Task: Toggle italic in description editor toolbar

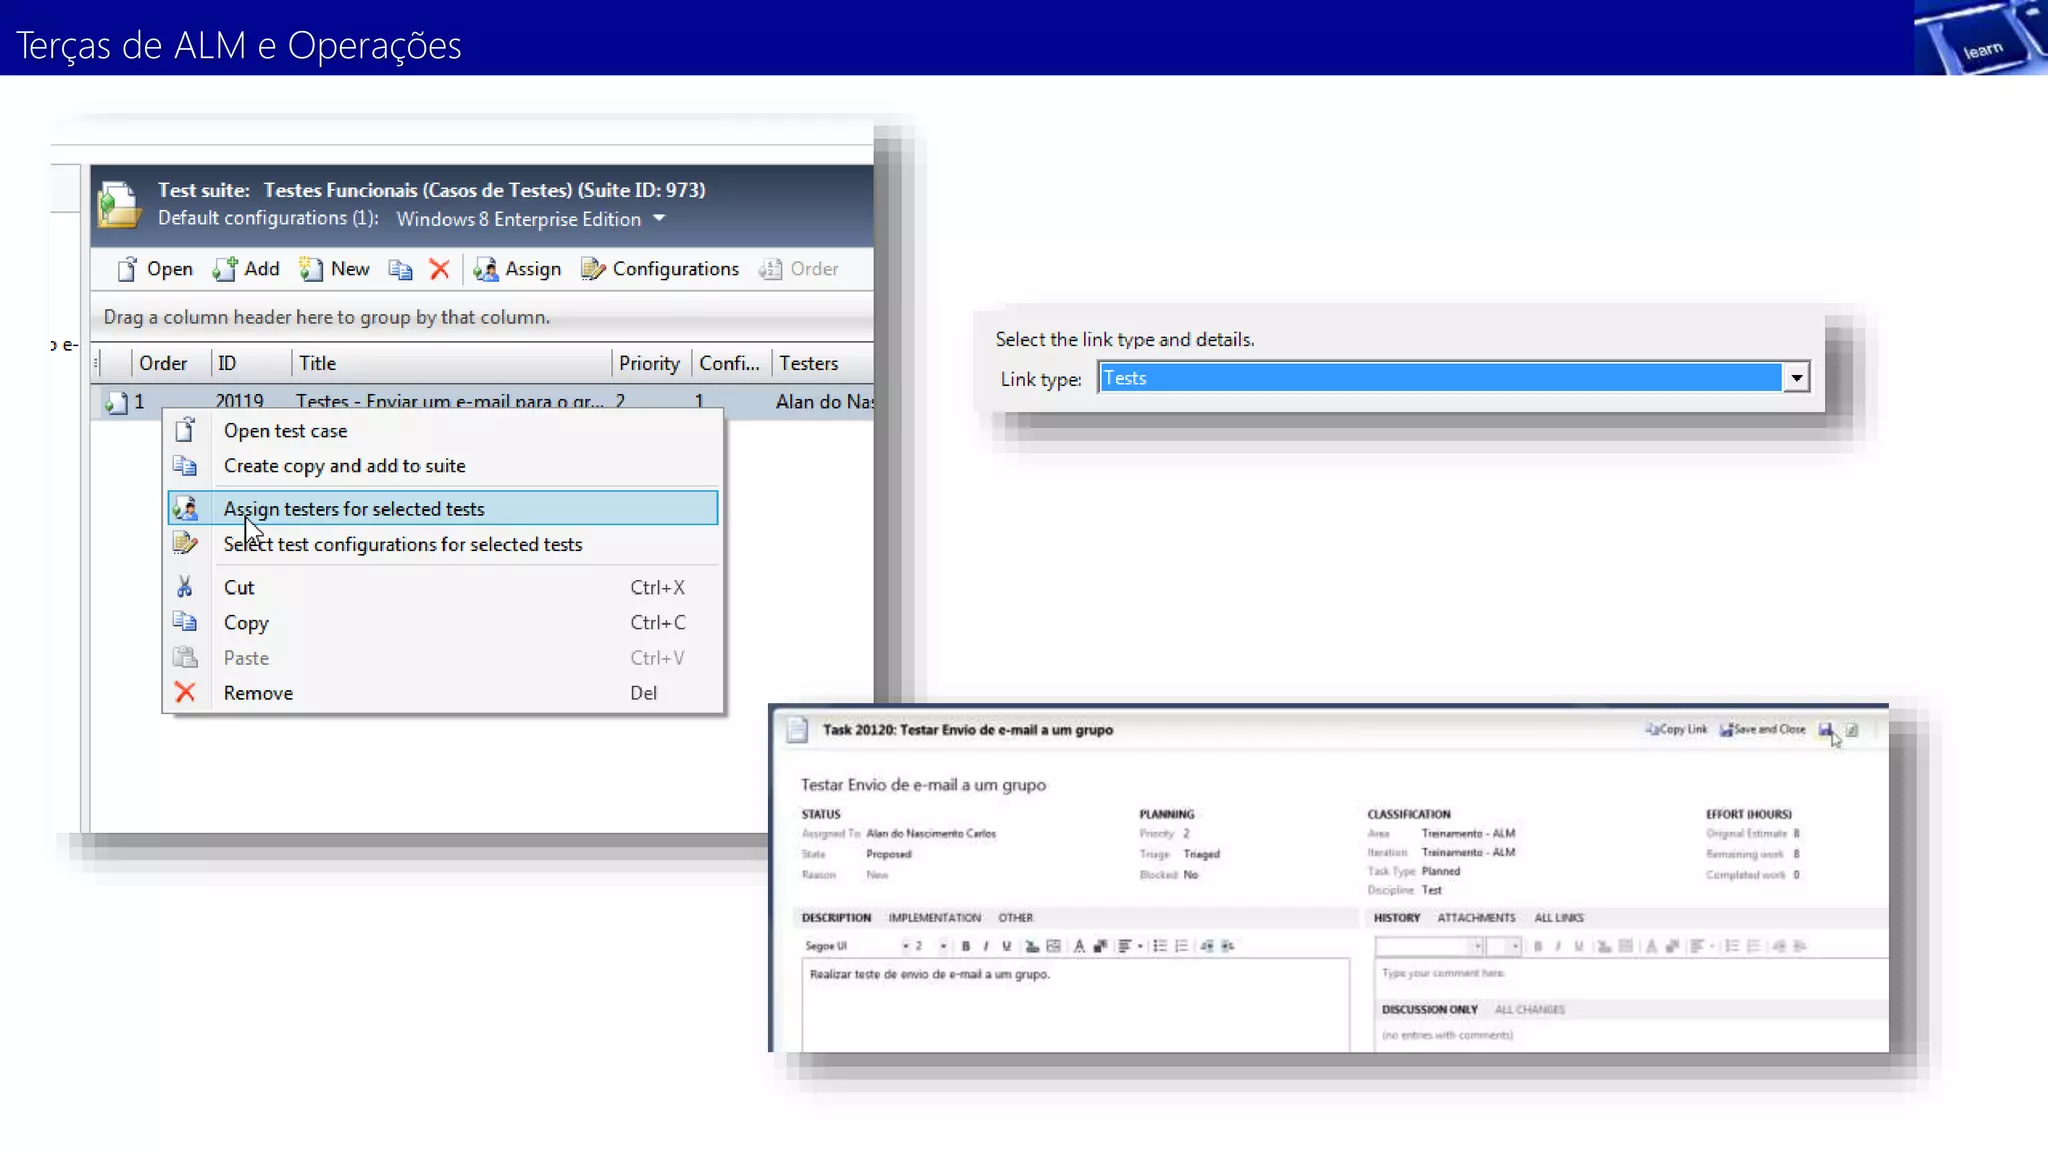Action: (986, 946)
